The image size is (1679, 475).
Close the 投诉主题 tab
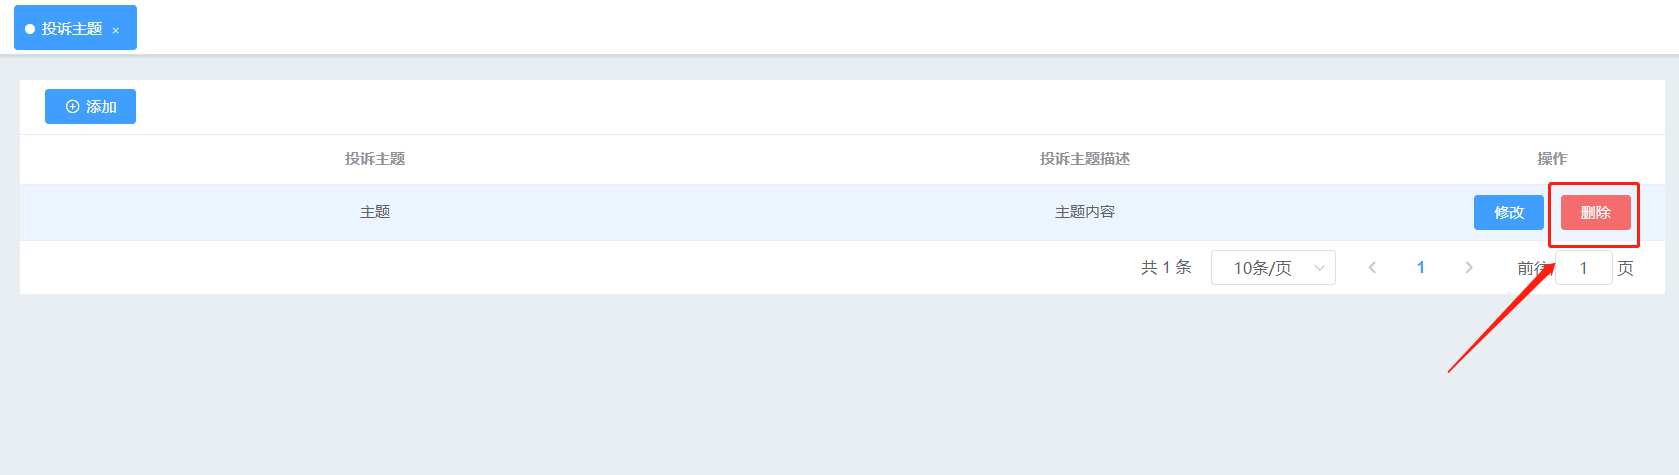coord(116,31)
